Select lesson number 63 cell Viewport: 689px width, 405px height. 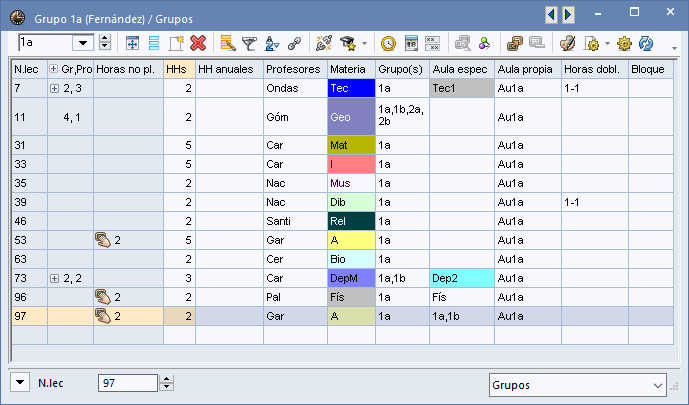(29, 259)
